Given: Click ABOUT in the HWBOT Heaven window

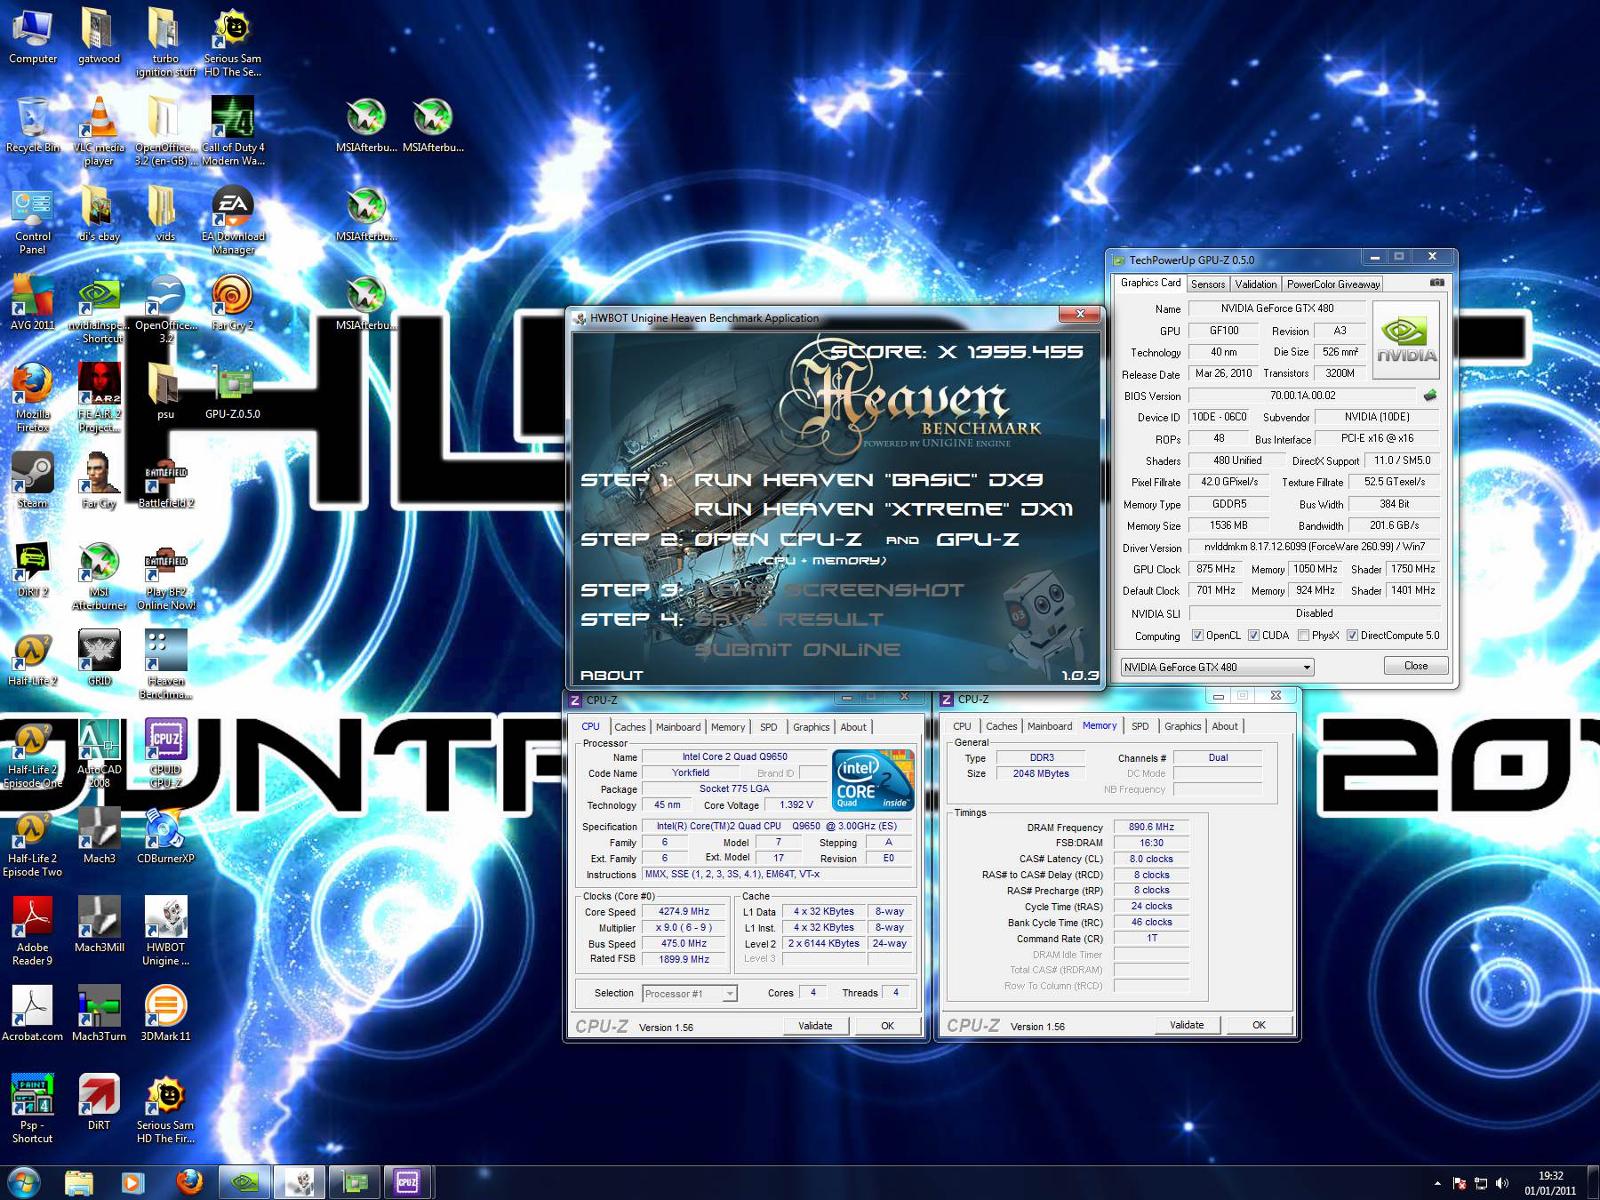Looking at the screenshot, I should tap(611, 675).
